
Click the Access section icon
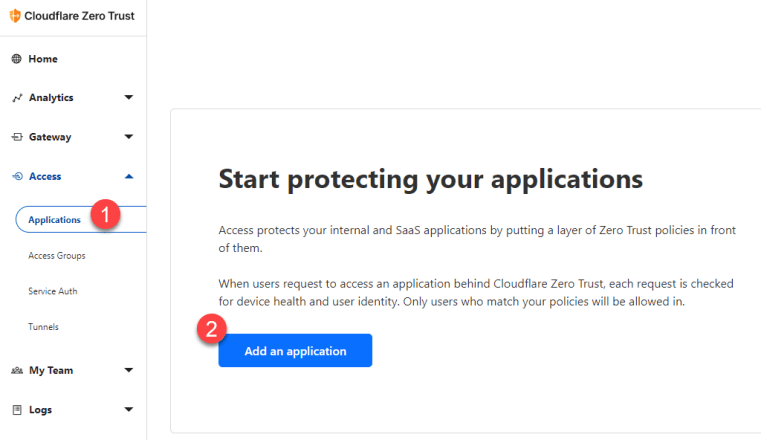tap(17, 176)
